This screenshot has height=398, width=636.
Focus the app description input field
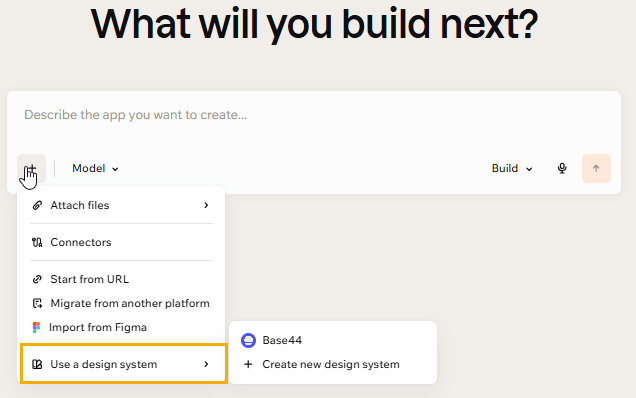pyautogui.click(x=314, y=115)
